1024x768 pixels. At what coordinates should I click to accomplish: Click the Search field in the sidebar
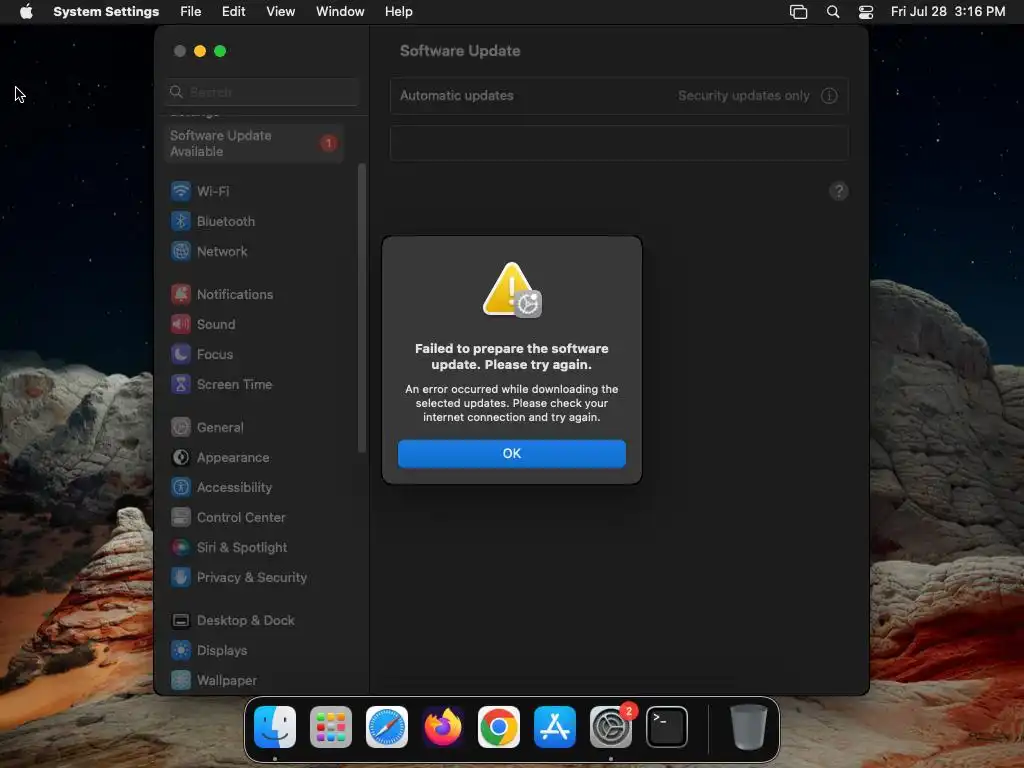(262, 92)
